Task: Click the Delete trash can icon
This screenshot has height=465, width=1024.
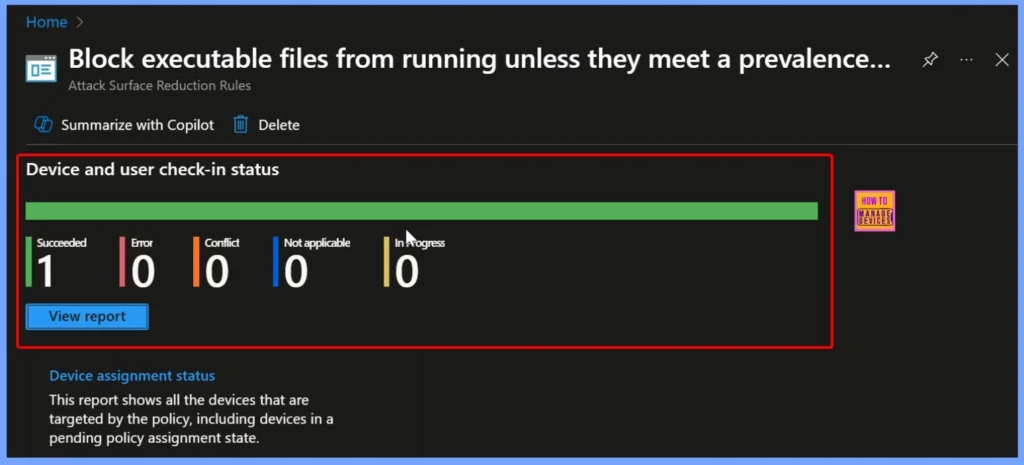Action: pyautogui.click(x=240, y=125)
